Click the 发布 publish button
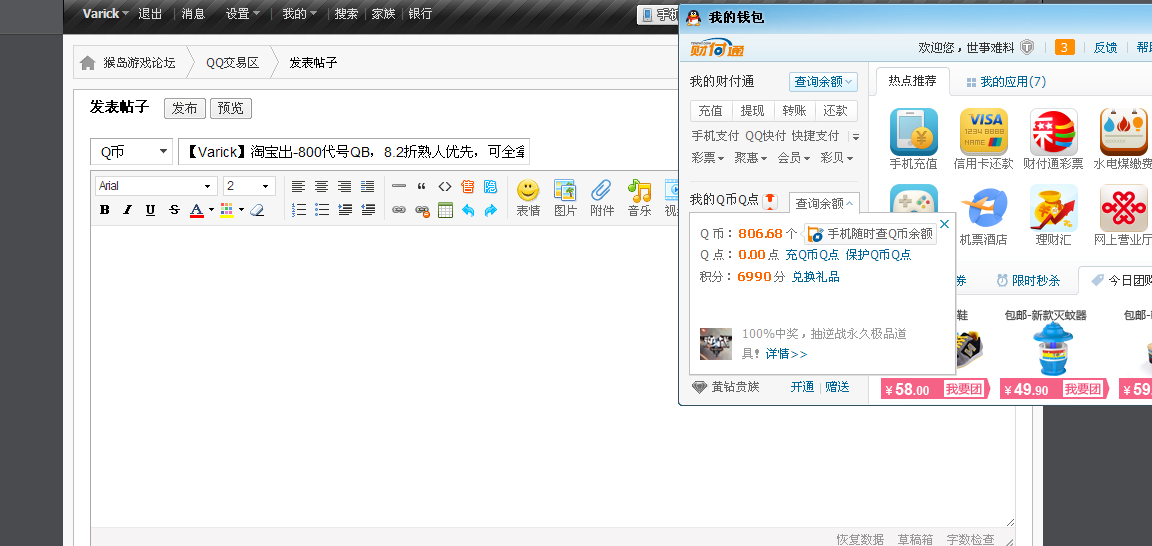 point(184,108)
